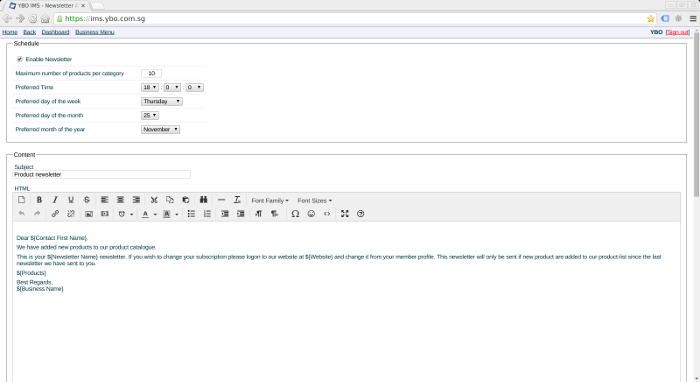Align text left
This screenshot has width=700, height=382.
(x=104, y=200)
